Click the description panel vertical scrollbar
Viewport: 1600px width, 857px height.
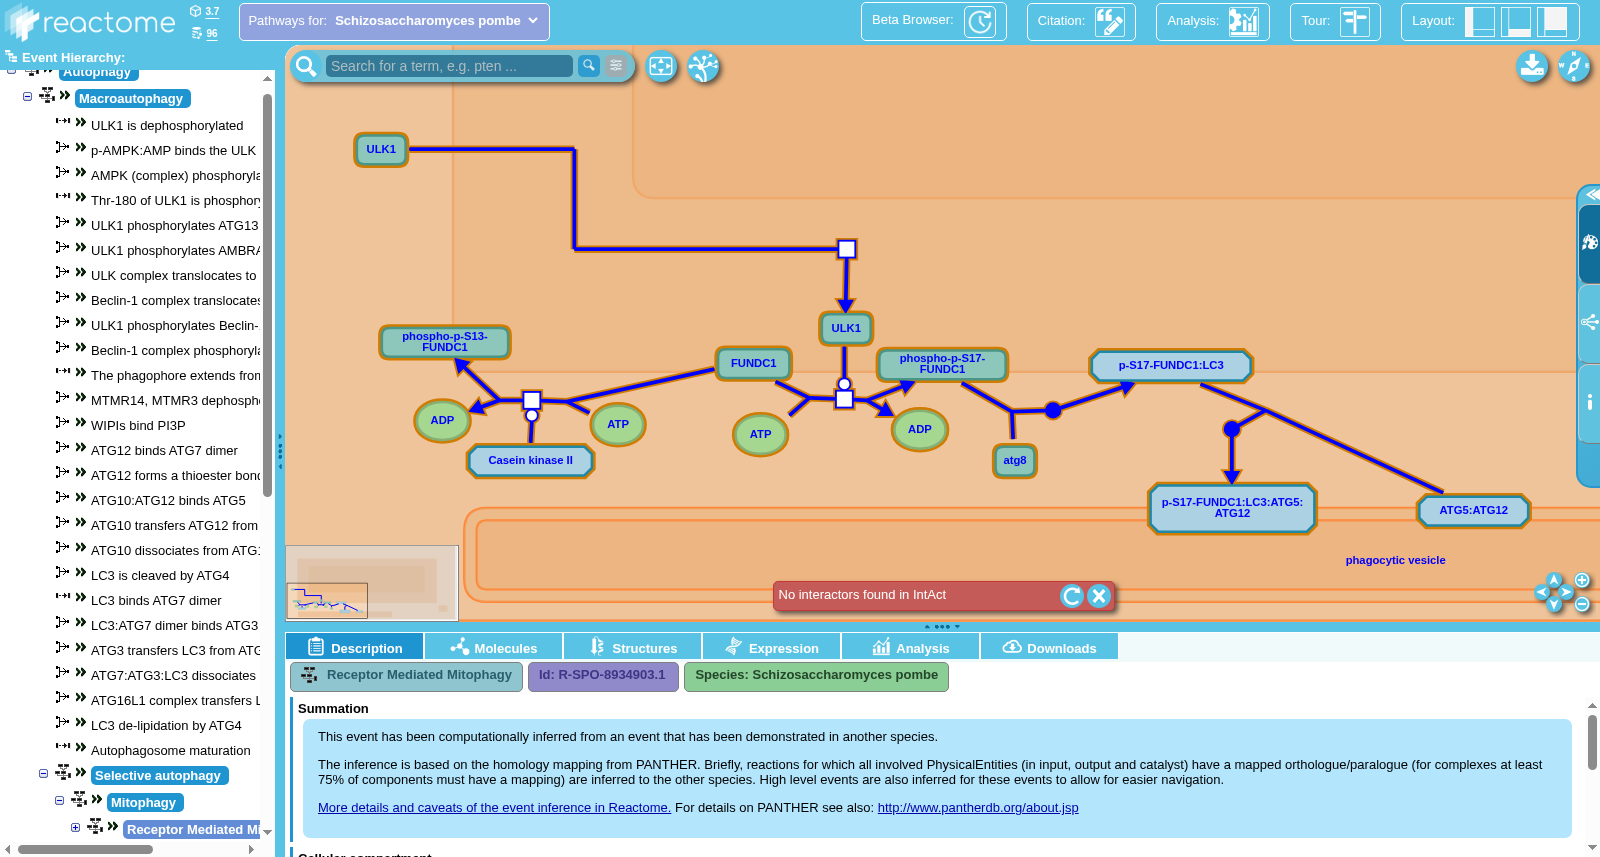(x=1592, y=742)
